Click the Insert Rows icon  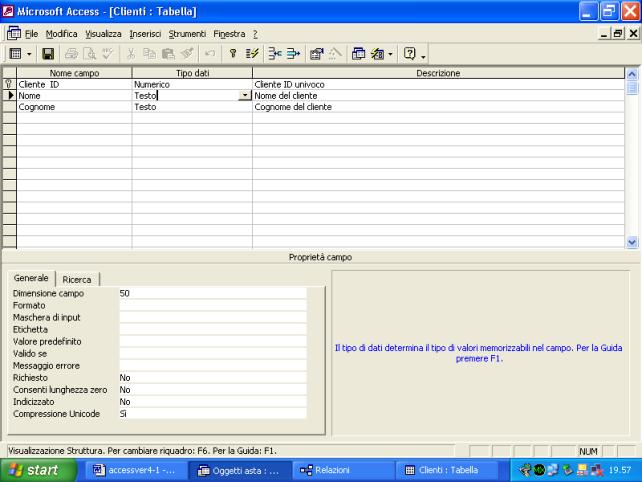point(275,54)
